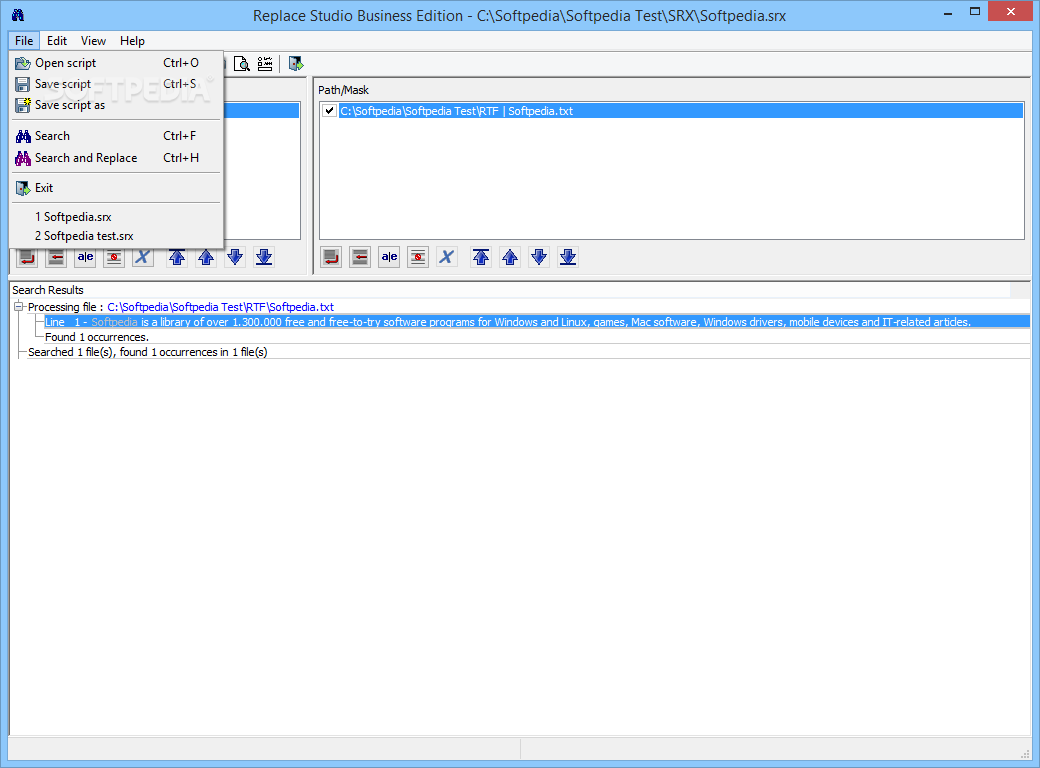The height and width of the screenshot is (768, 1040).
Task: Click the a|e edit button under Path/Mask
Action: click(x=389, y=257)
